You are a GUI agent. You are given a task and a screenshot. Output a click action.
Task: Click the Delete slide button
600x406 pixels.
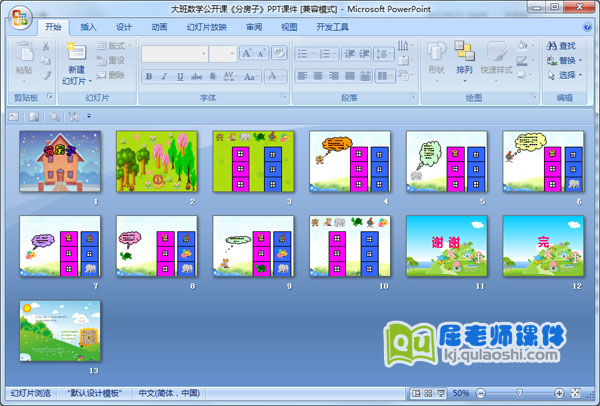click(x=111, y=75)
